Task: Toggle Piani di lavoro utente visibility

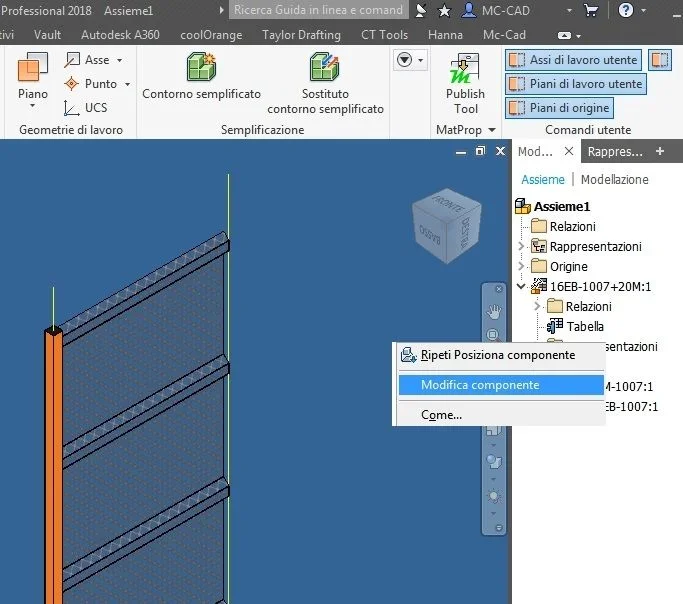Action: (575, 84)
